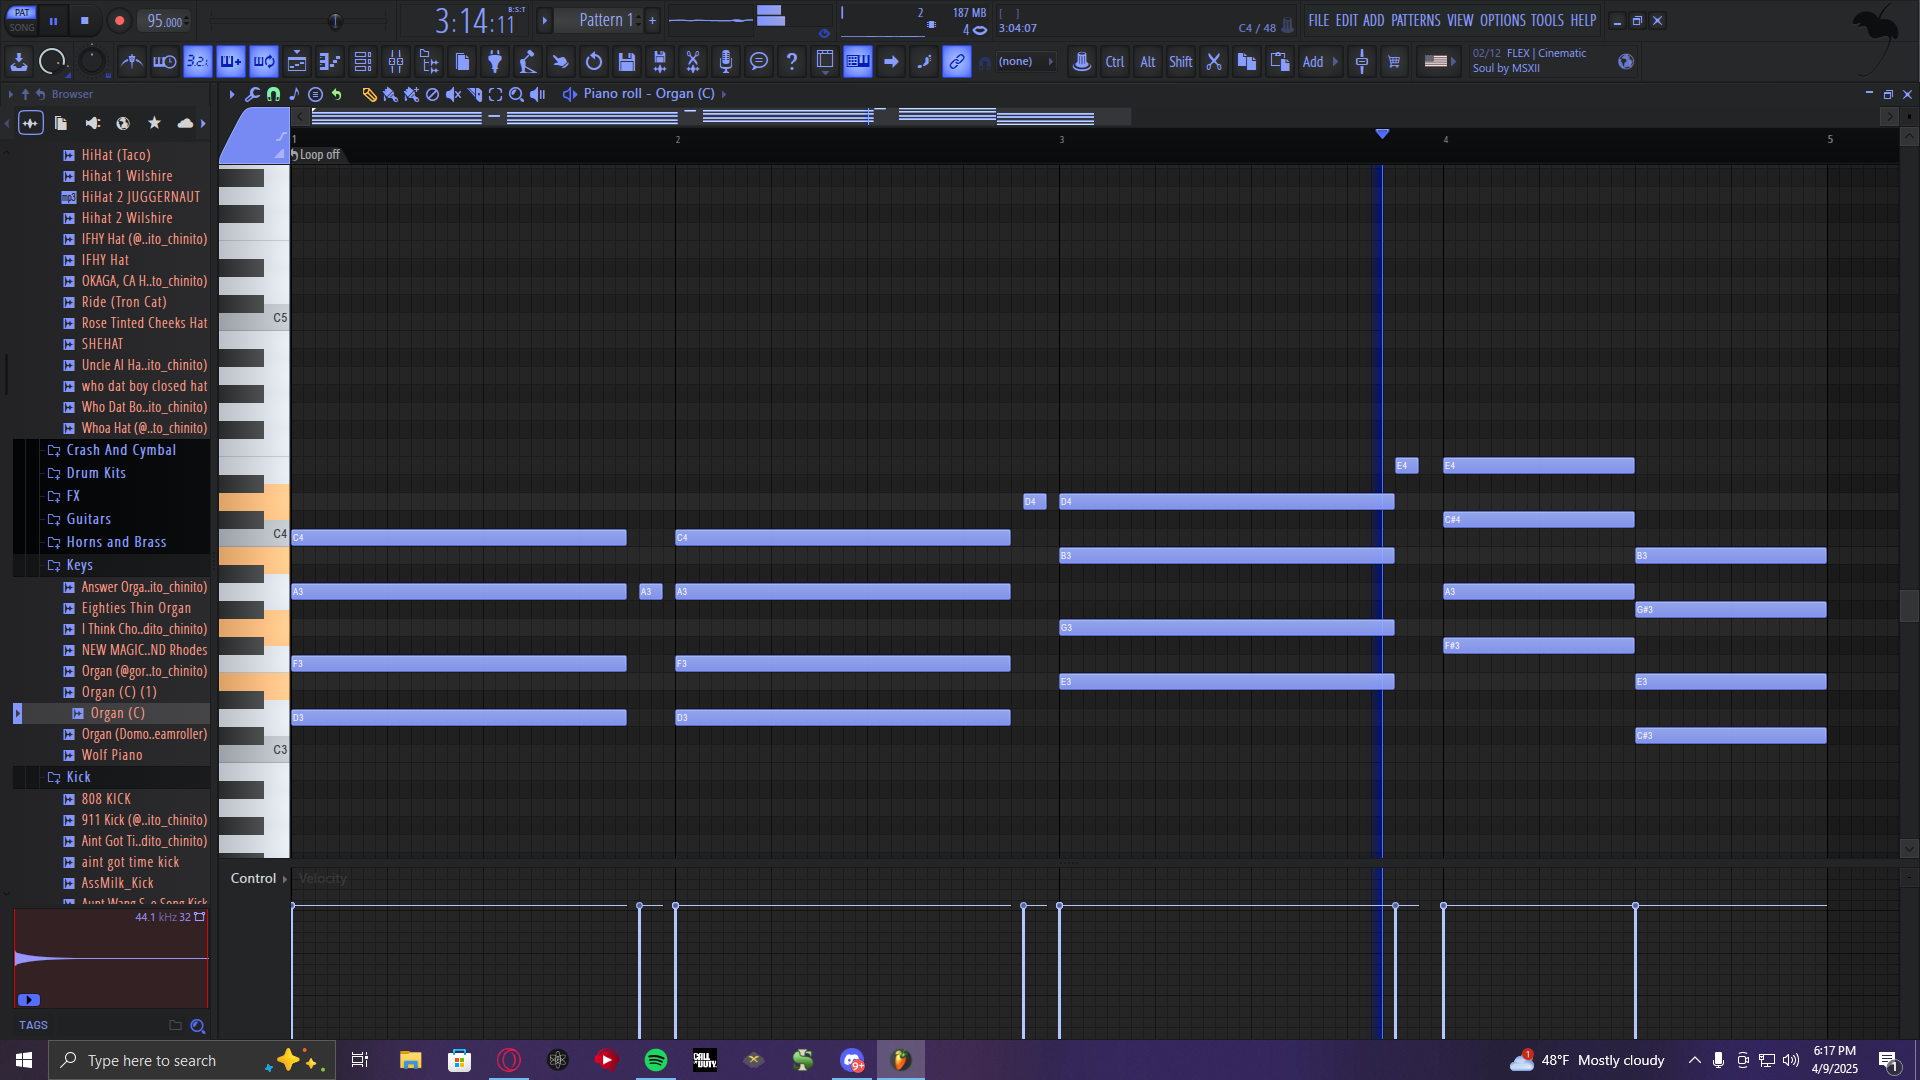Toggle PAT/SONG mode switch
Viewport: 1920px width, 1080px height.
click(21, 20)
